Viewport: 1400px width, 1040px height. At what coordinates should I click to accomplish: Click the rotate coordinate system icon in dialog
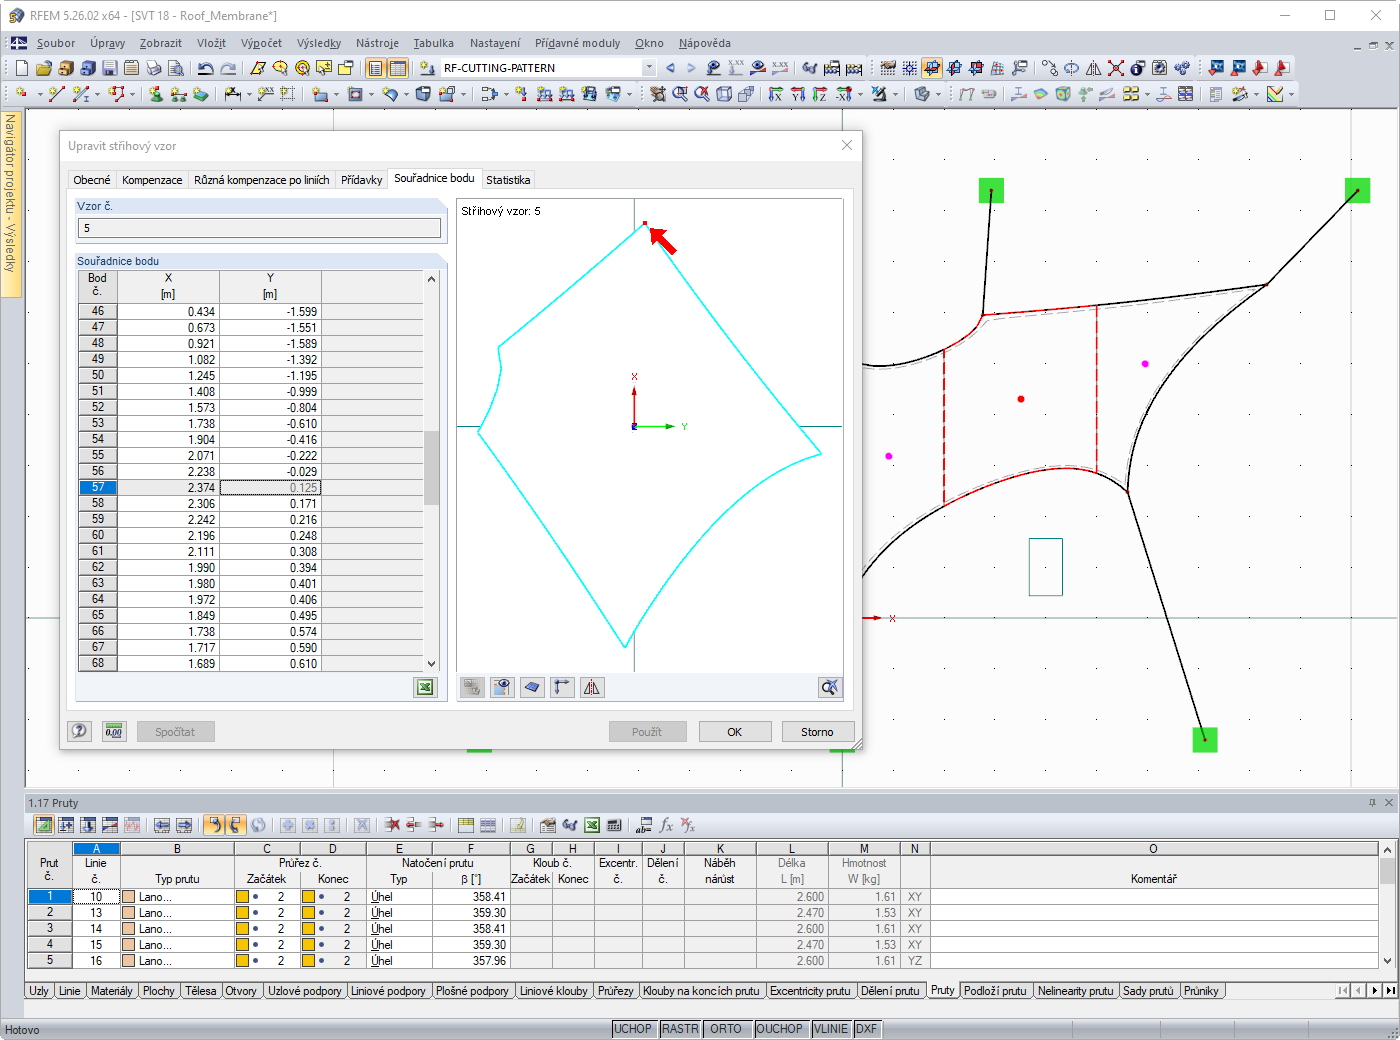[x=562, y=687]
